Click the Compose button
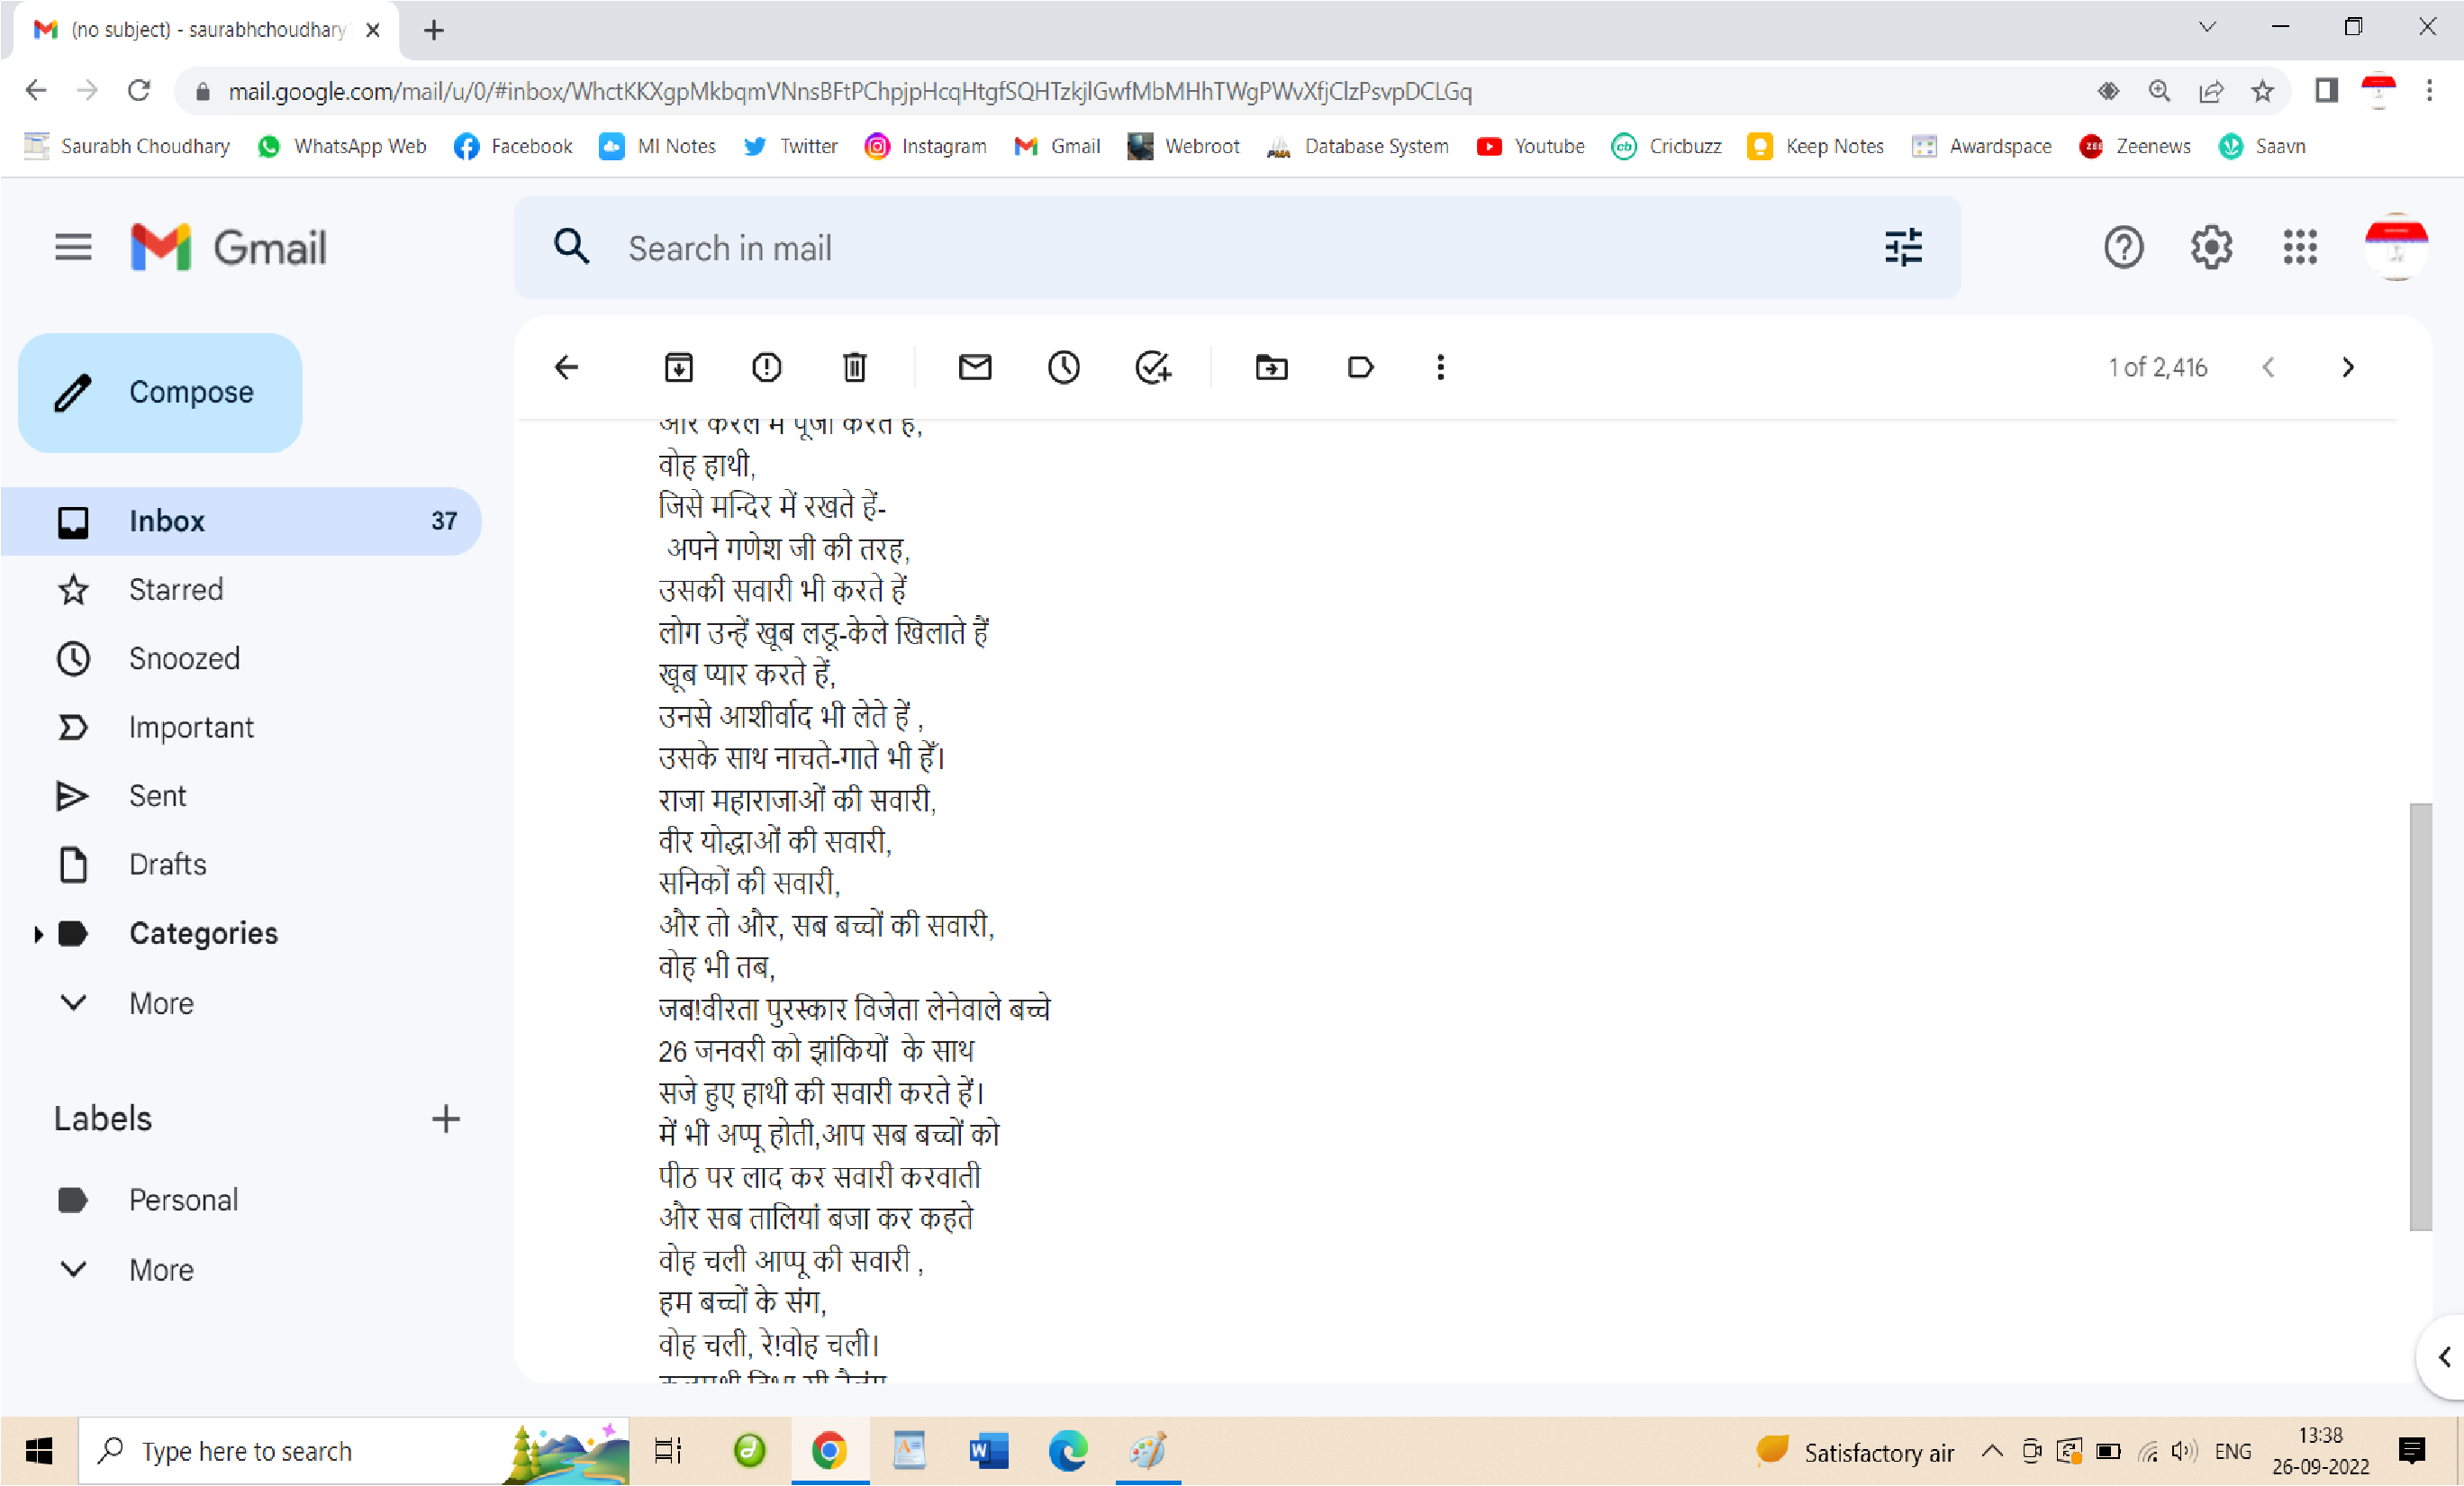 pos(160,392)
